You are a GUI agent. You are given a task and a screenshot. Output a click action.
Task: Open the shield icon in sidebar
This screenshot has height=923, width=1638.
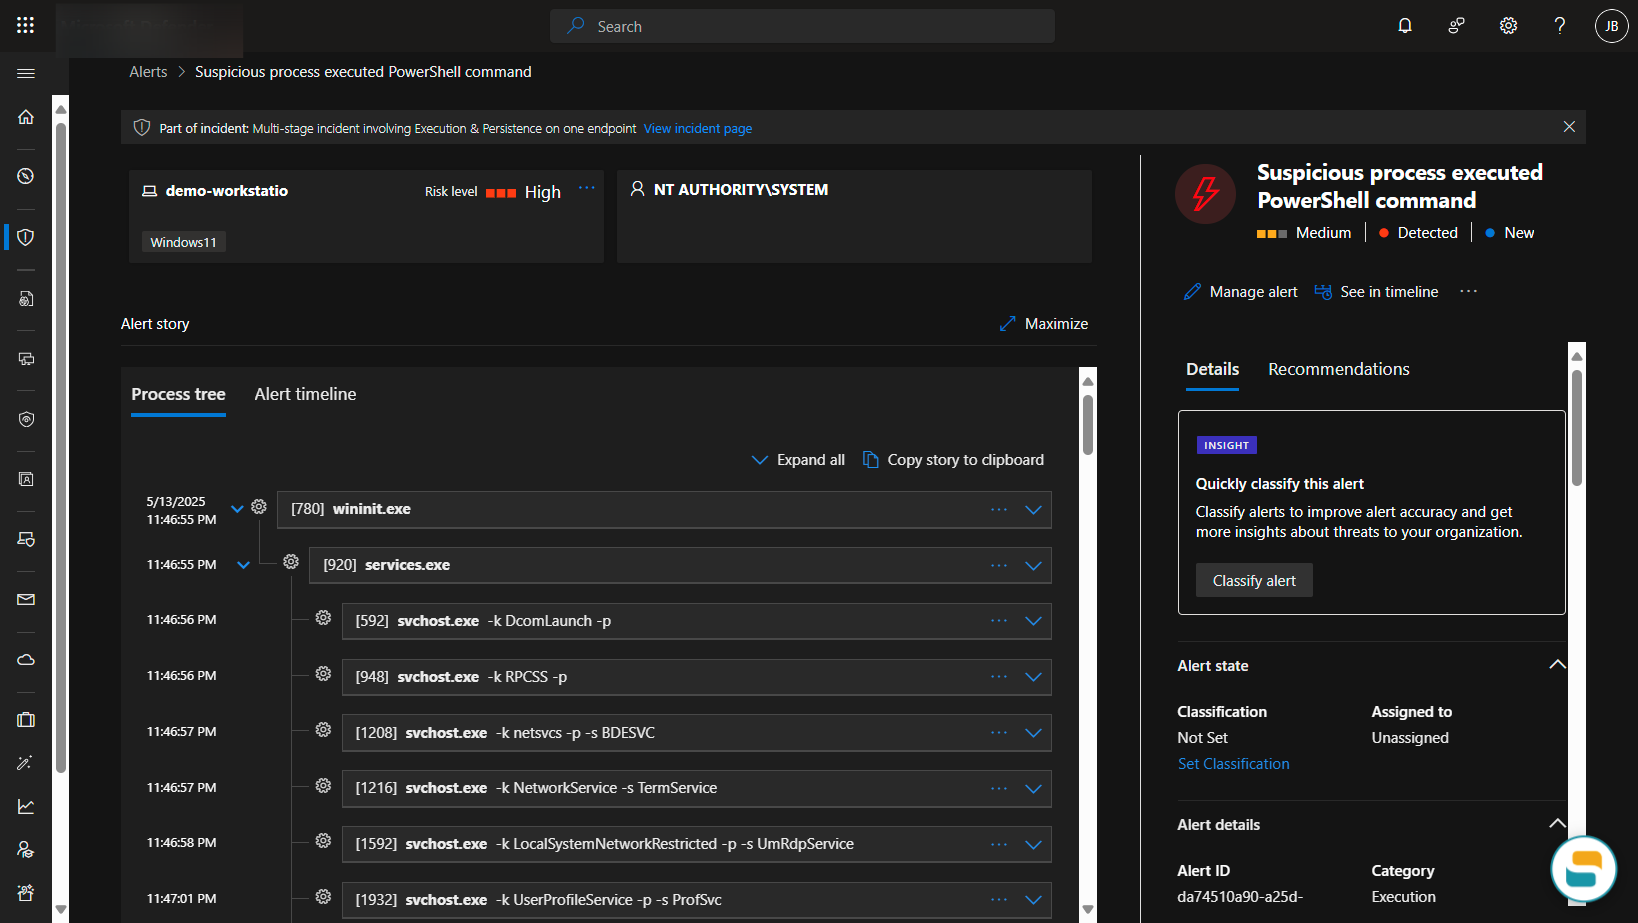[26, 237]
